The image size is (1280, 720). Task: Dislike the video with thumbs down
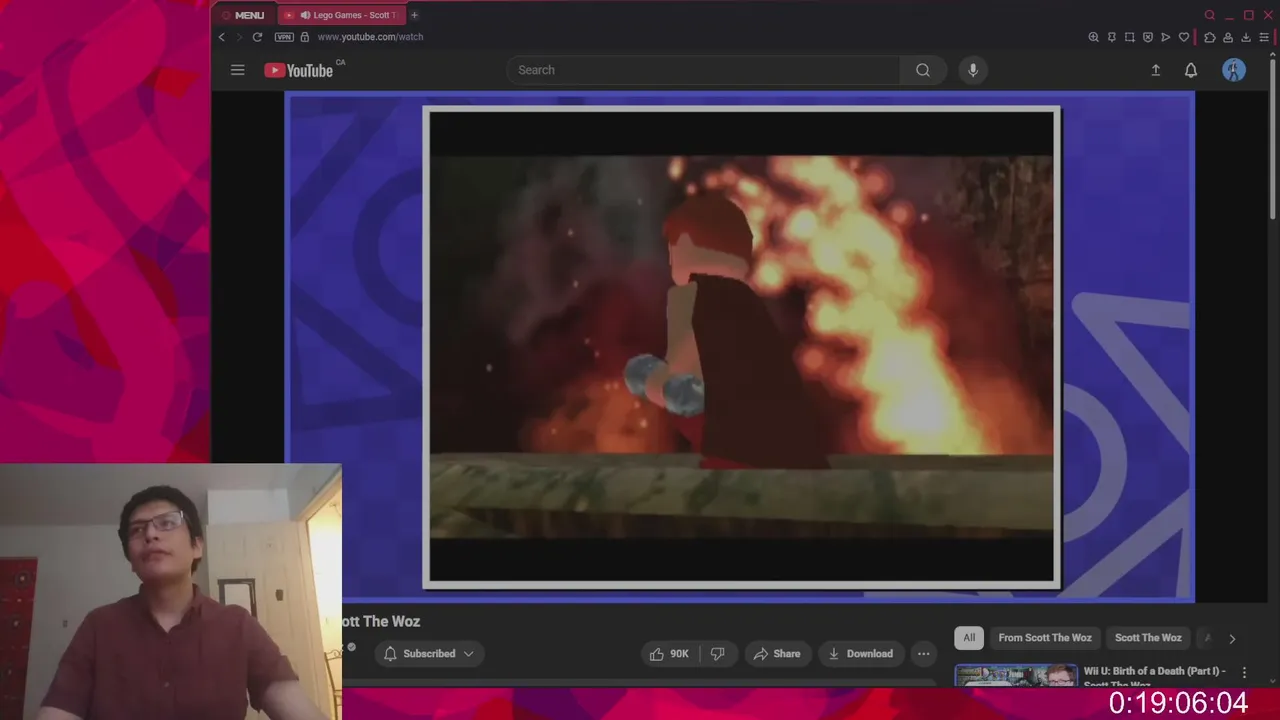coord(717,654)
